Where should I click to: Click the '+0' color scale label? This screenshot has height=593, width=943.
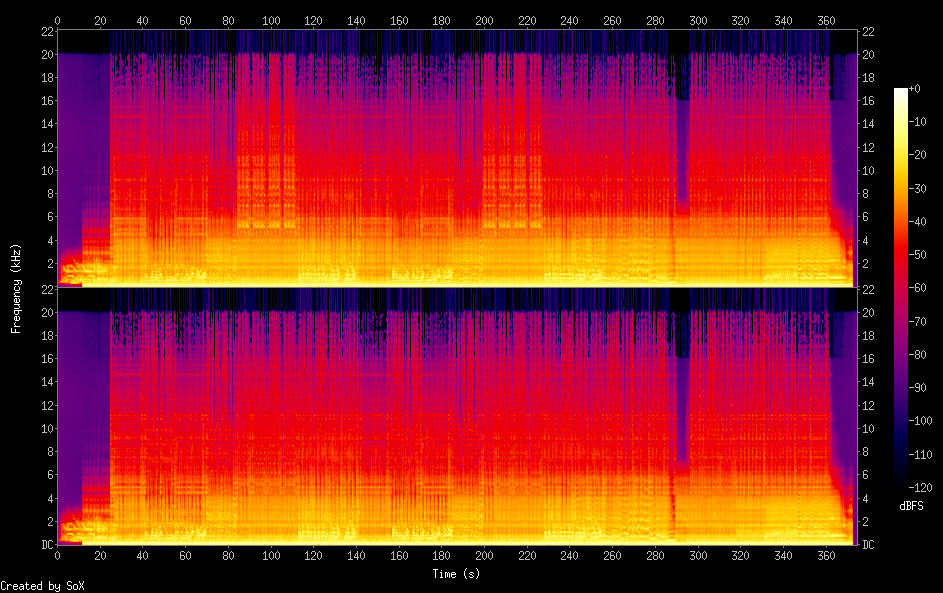(915, 89)
